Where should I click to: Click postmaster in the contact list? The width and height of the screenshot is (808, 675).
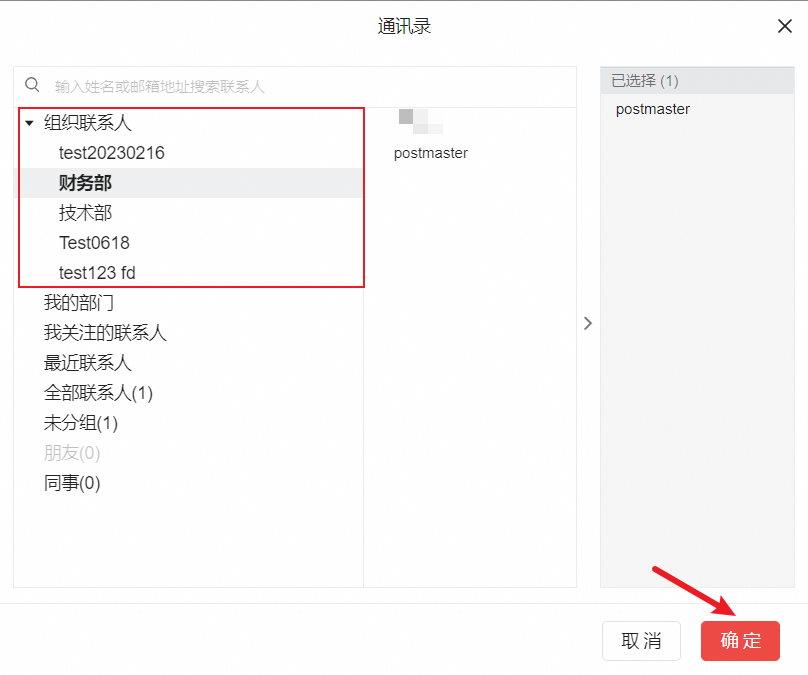click(431, 153)
